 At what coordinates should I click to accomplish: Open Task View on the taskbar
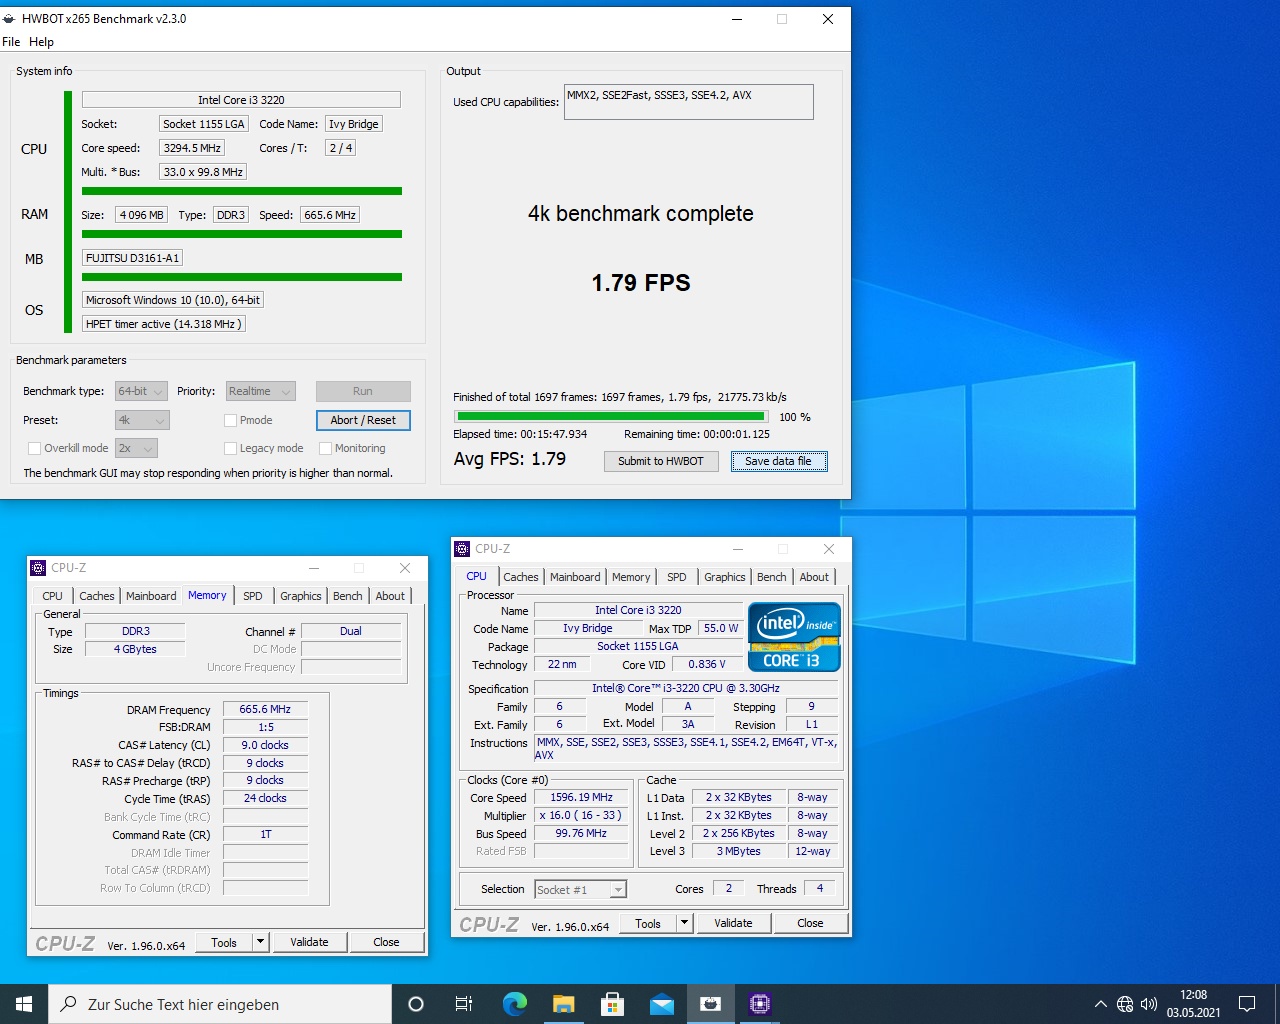[x=464, y=1004]
